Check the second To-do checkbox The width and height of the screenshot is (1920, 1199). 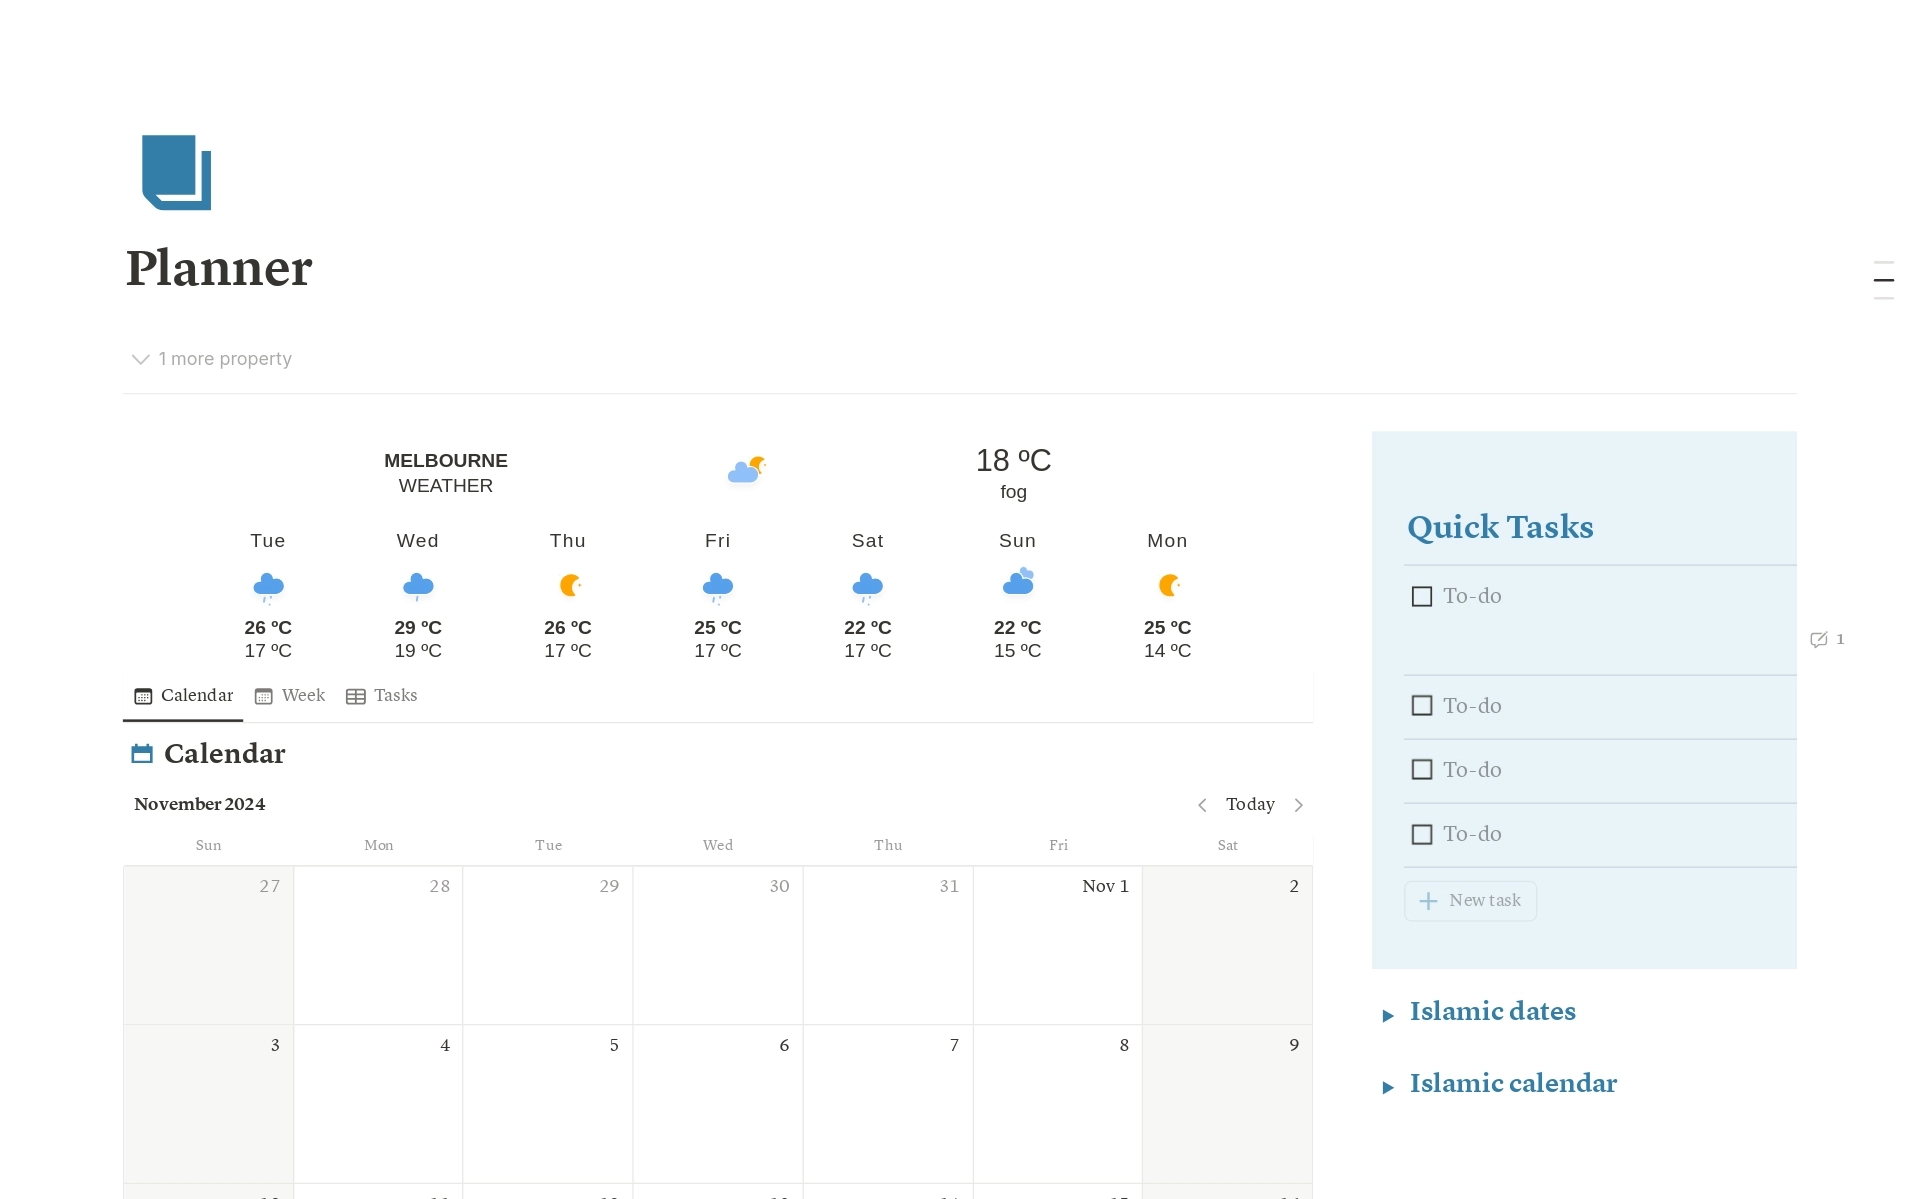pyautogui.click(x=1421, y=706)
